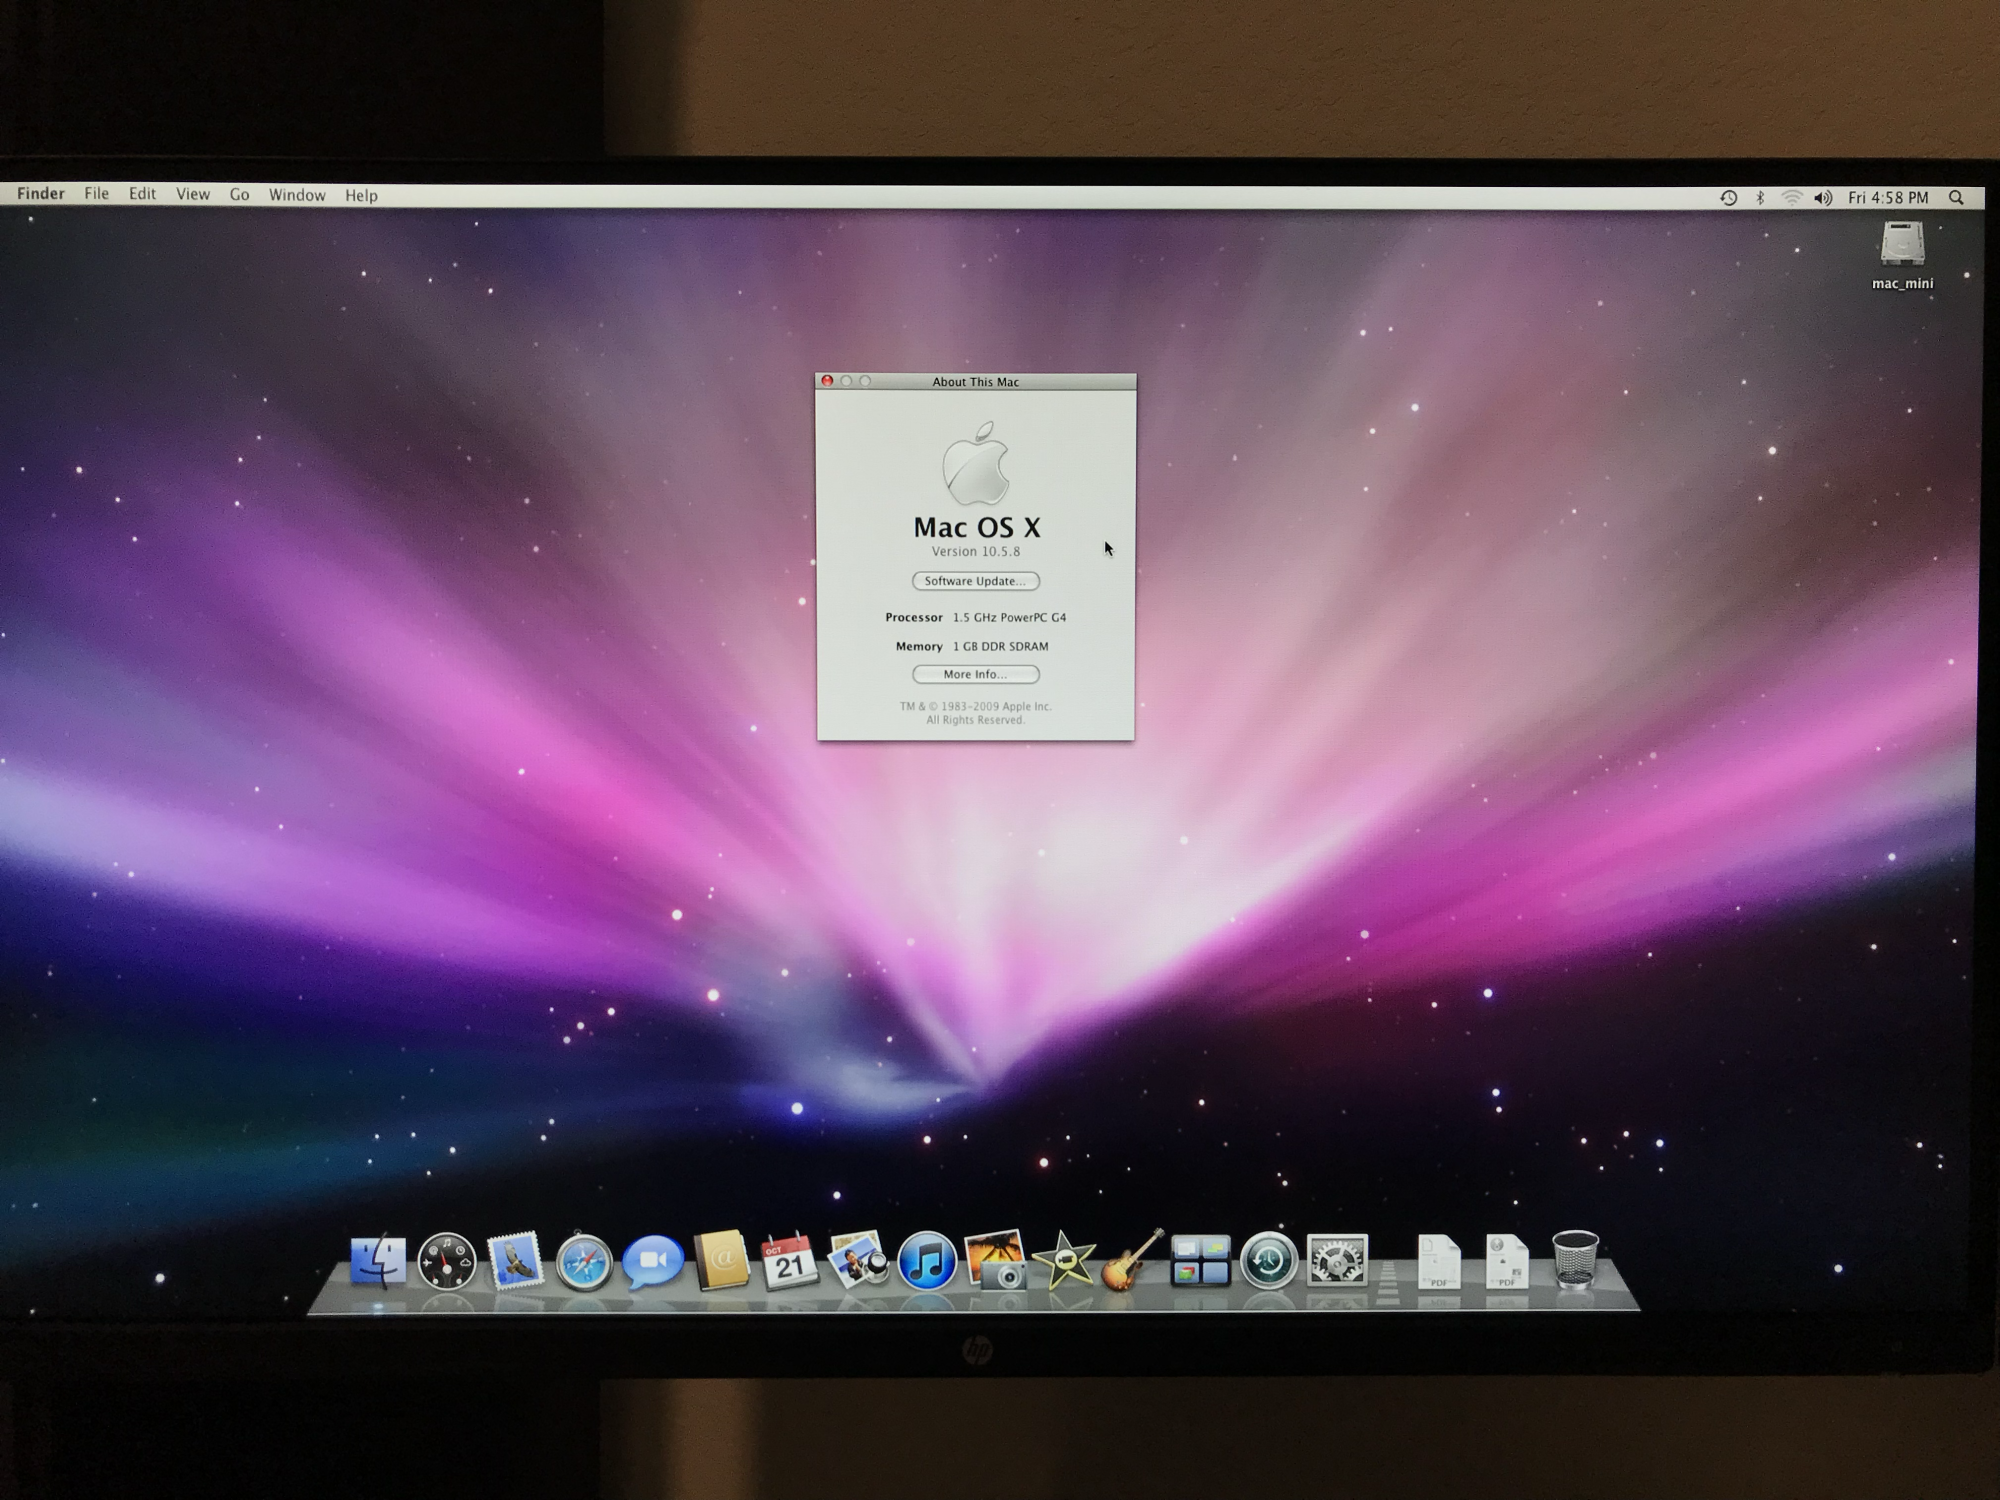Open the volume menu bar control
The height and width of the screenshot is (1500, 2000).
tap(1823, 198)
